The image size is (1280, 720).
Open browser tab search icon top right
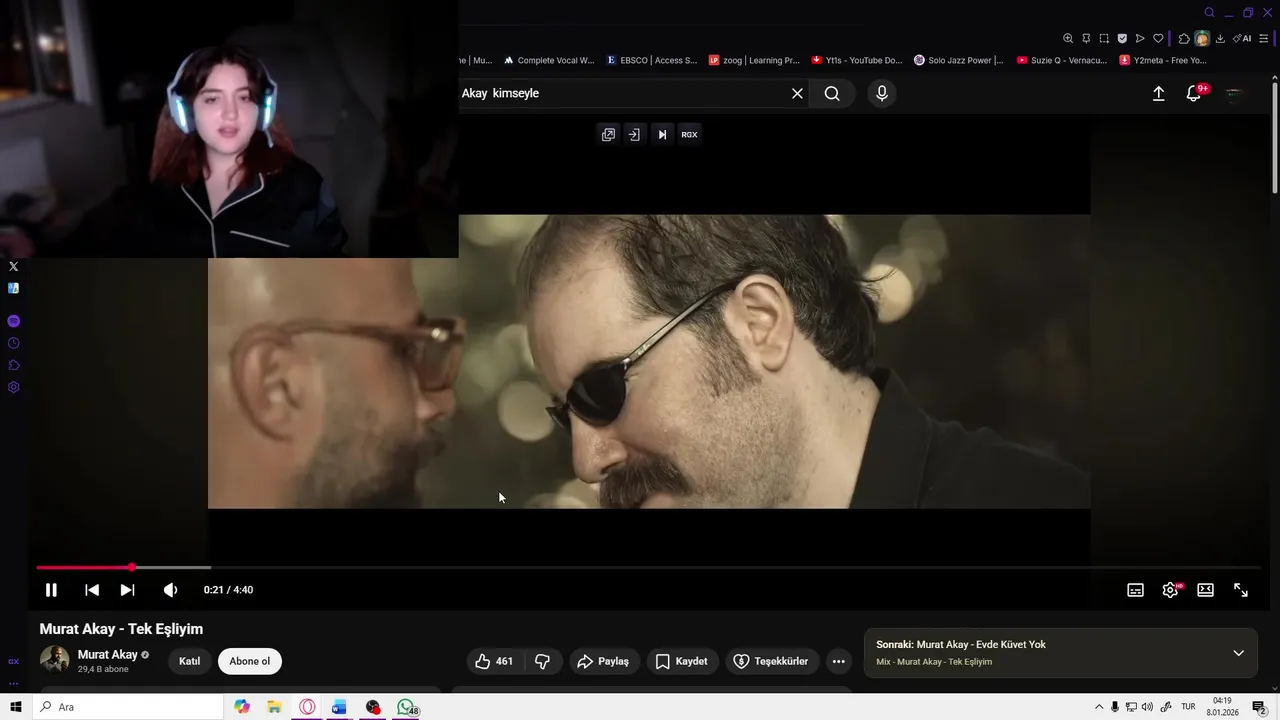pyautogui.click(x=1209, y=12)
